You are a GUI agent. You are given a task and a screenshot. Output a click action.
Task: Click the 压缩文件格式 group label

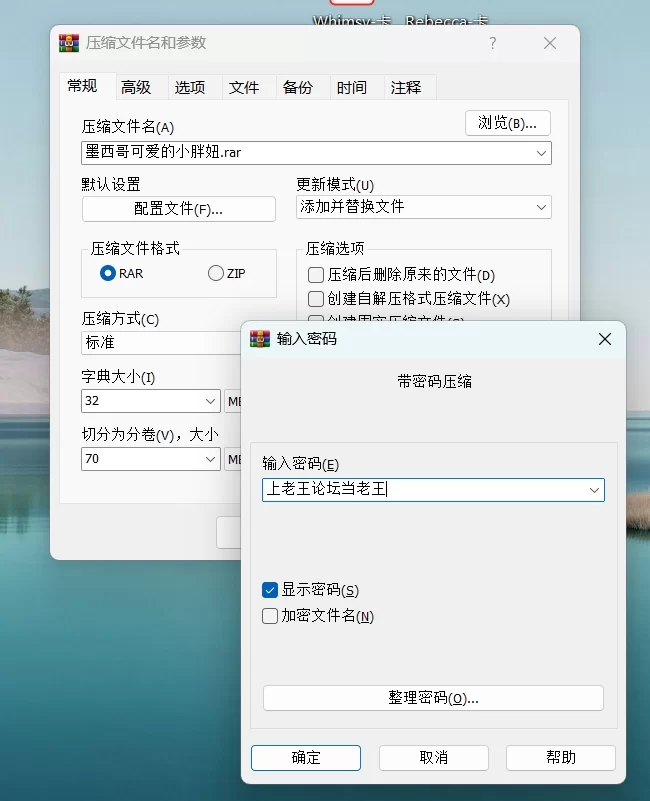135,249
